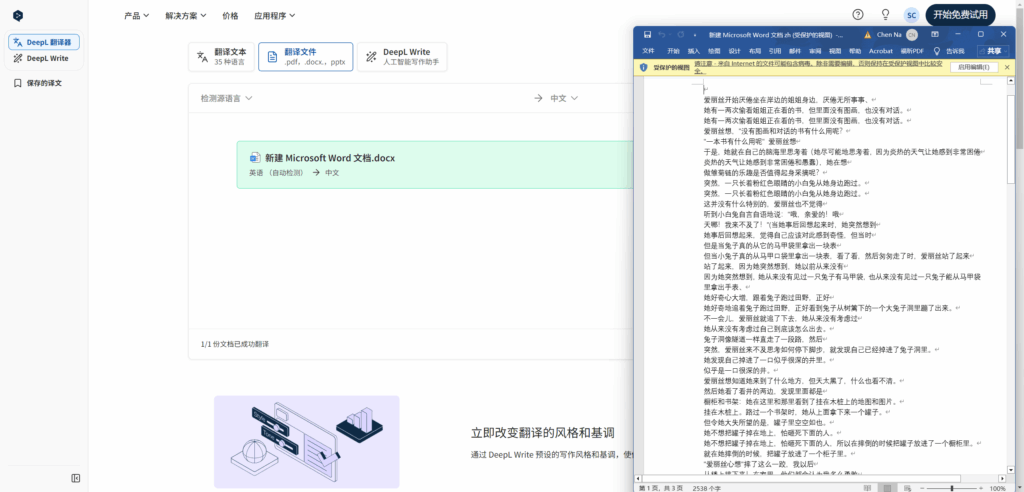Click the 100% zoom level in Word

(997, 488)
